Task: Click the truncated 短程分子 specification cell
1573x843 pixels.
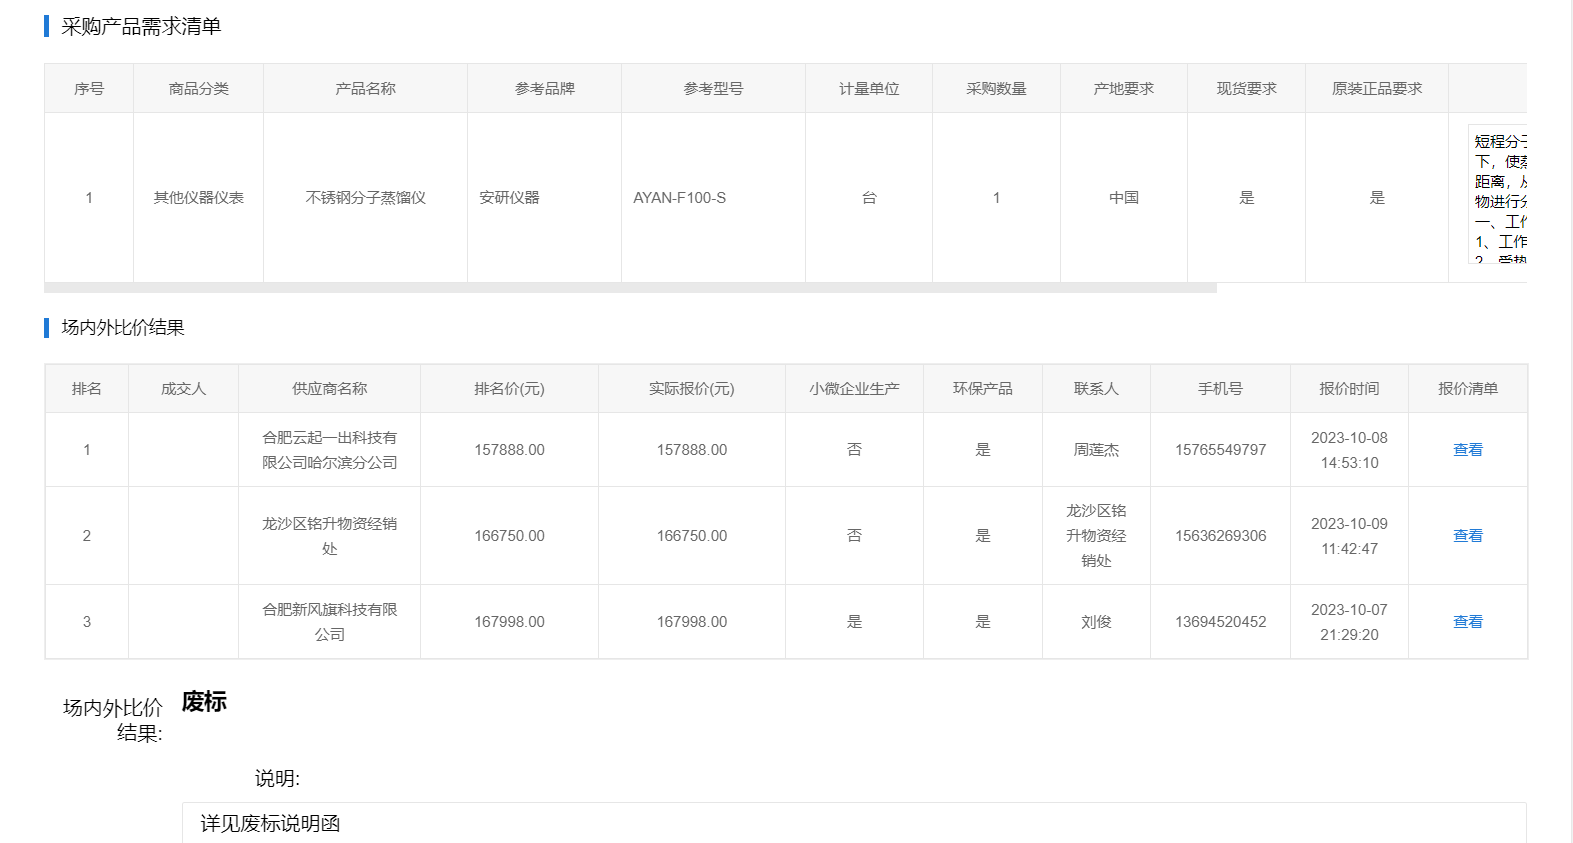Action: (1499, 194)
